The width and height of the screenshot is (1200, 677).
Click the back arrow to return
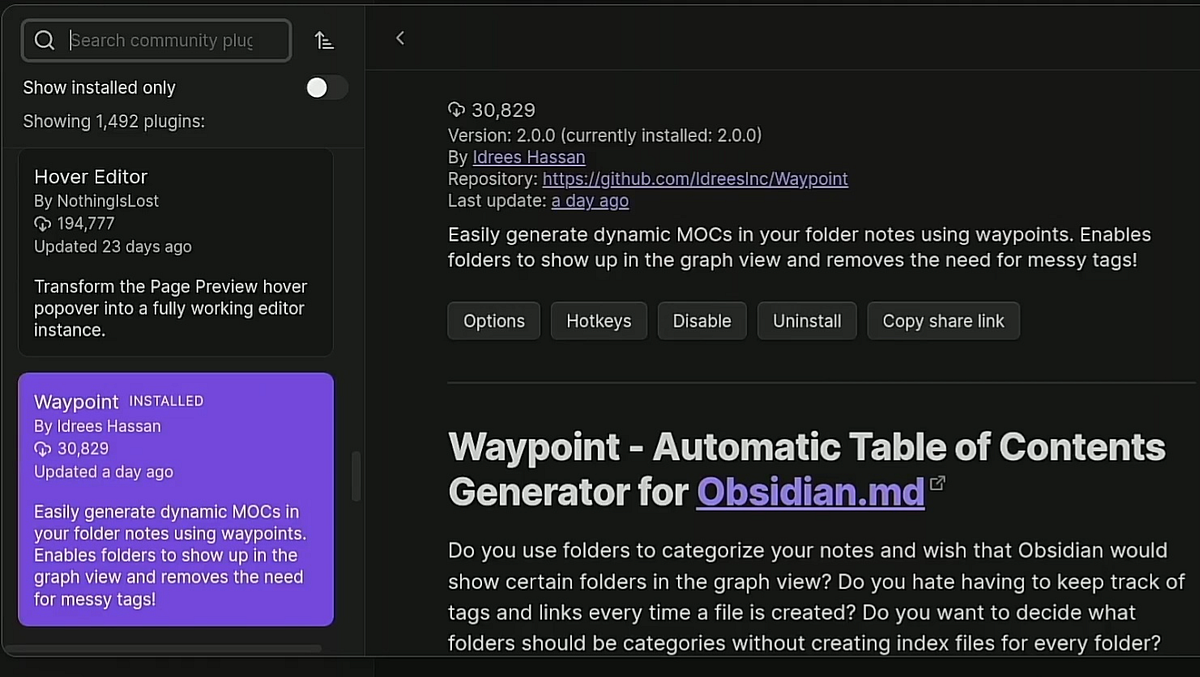click(400, 37)
